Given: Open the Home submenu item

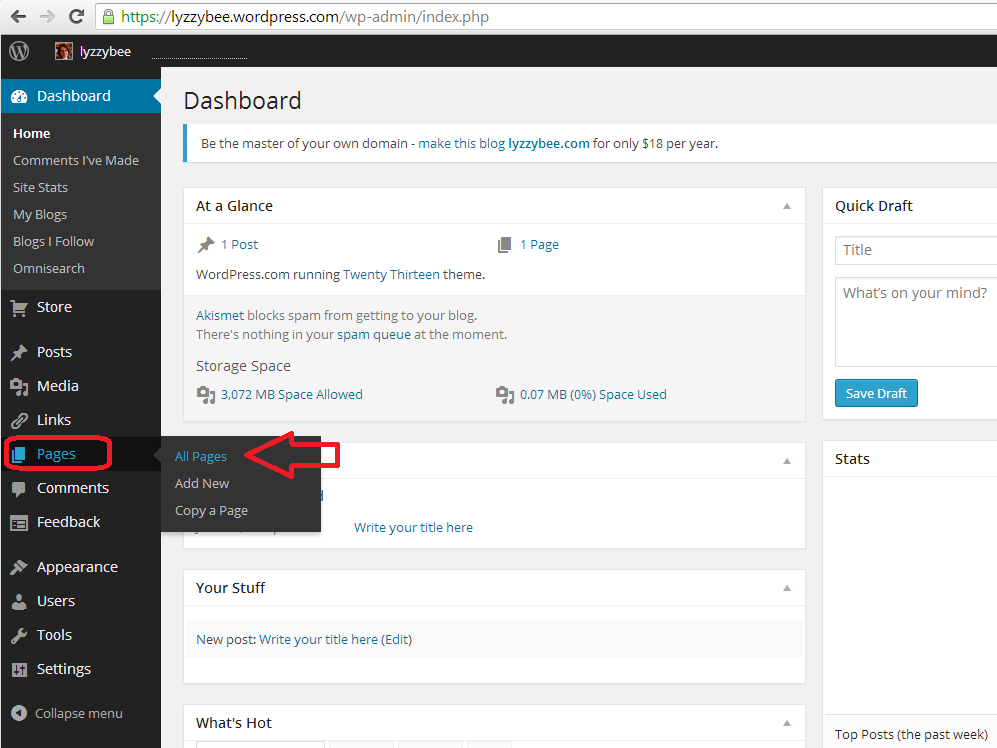Looking at the screenshot, I should [x=32, y=134].
